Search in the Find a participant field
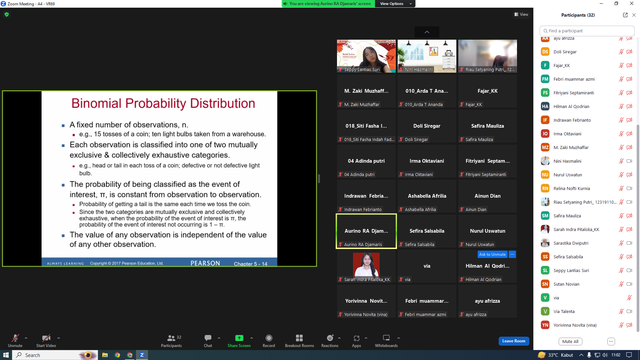This screenshot has width=640, height=360. [587, 31]
